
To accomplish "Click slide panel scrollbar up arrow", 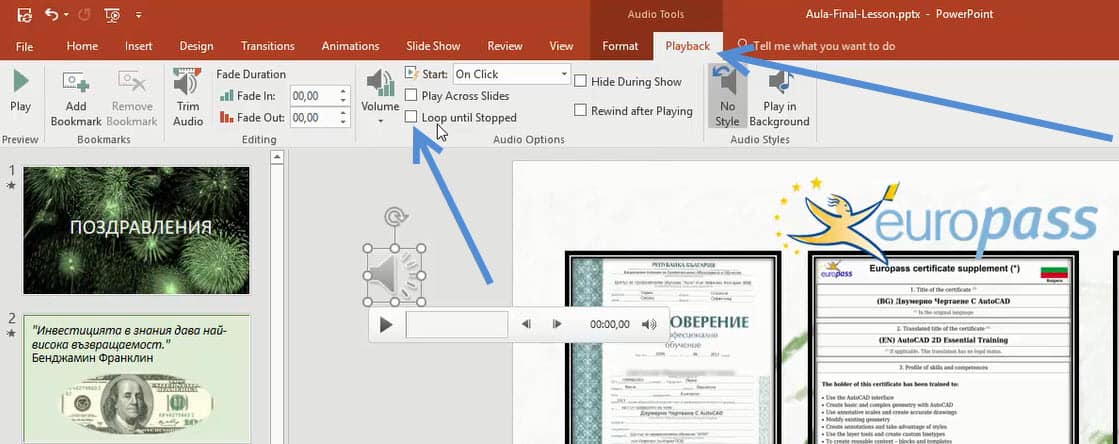I will point(278,156).
